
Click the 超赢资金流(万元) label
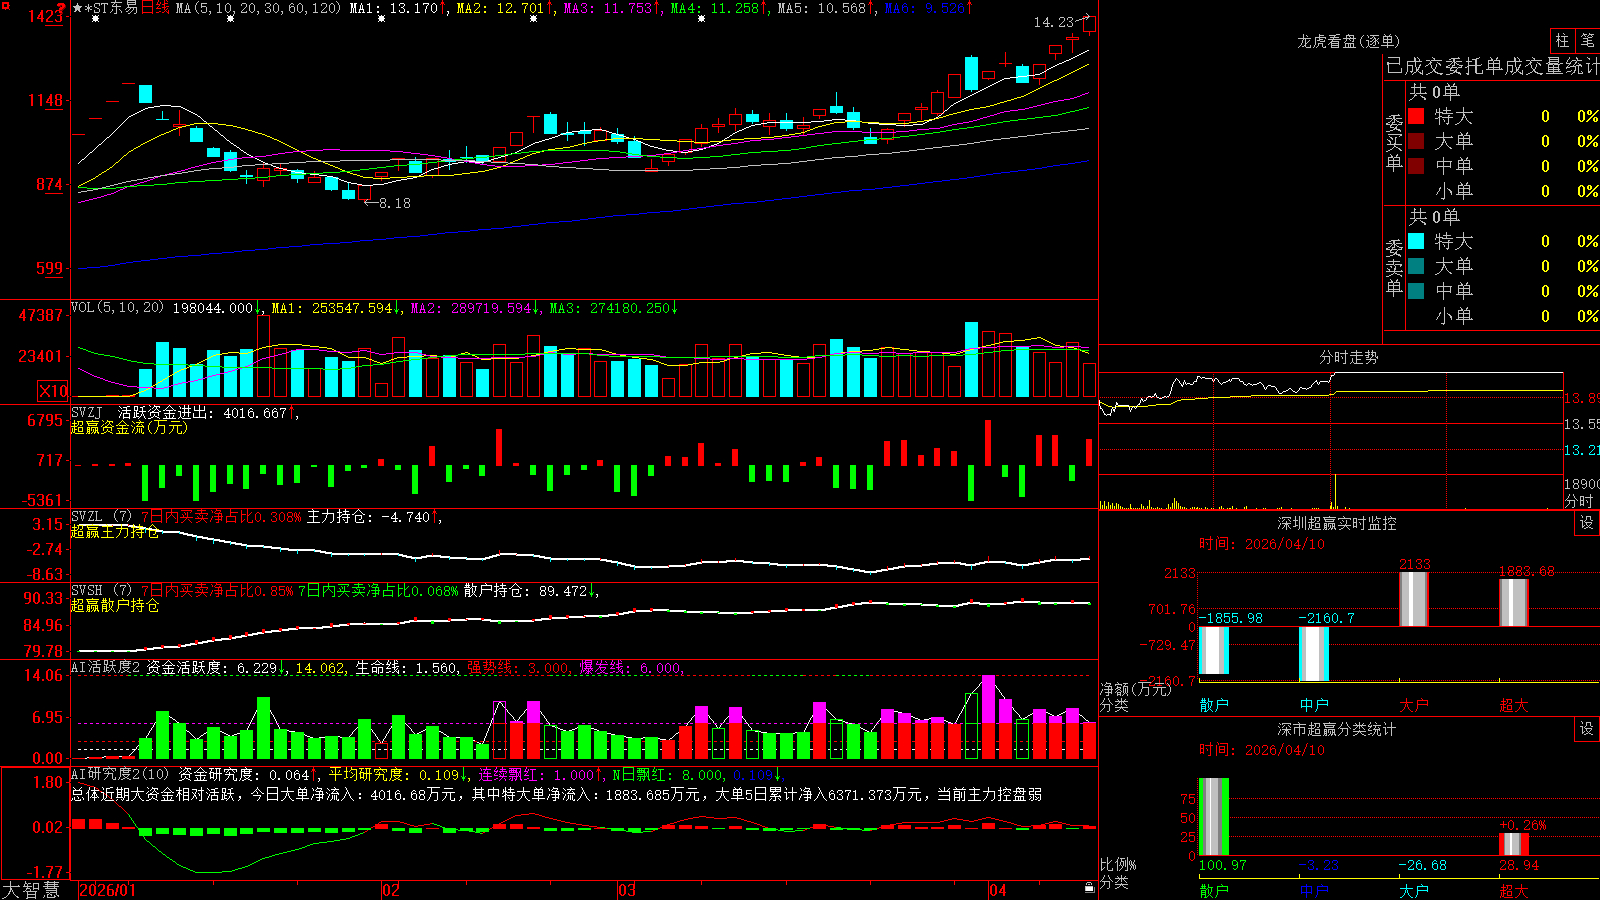click(x=129, y=427)
